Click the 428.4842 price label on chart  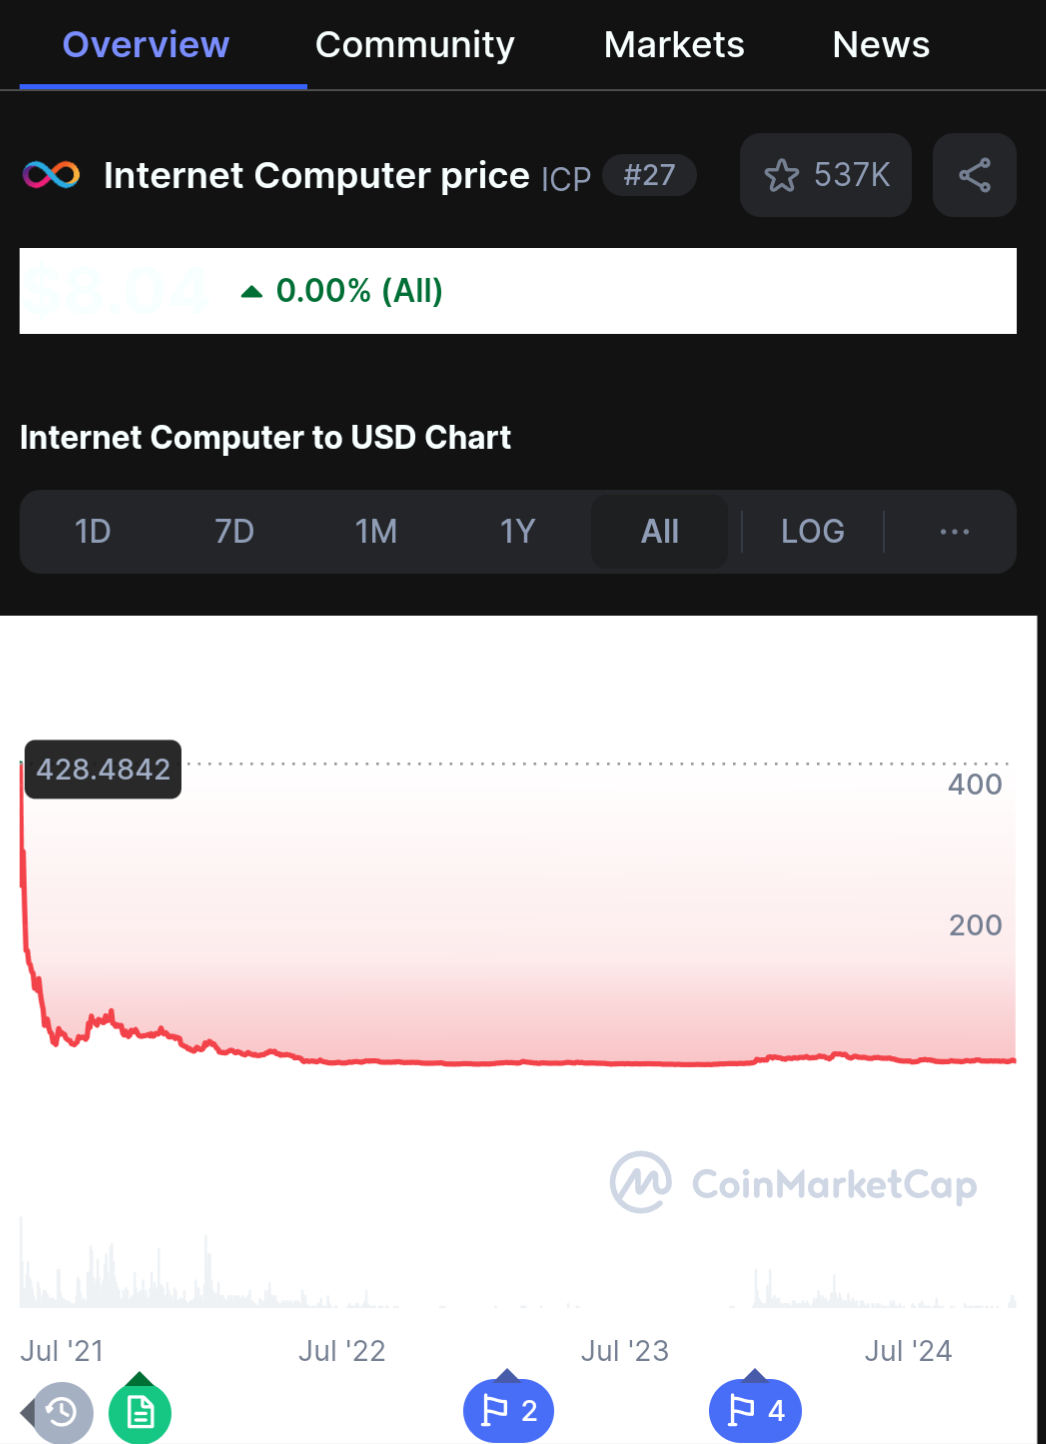tap(103, 769)
